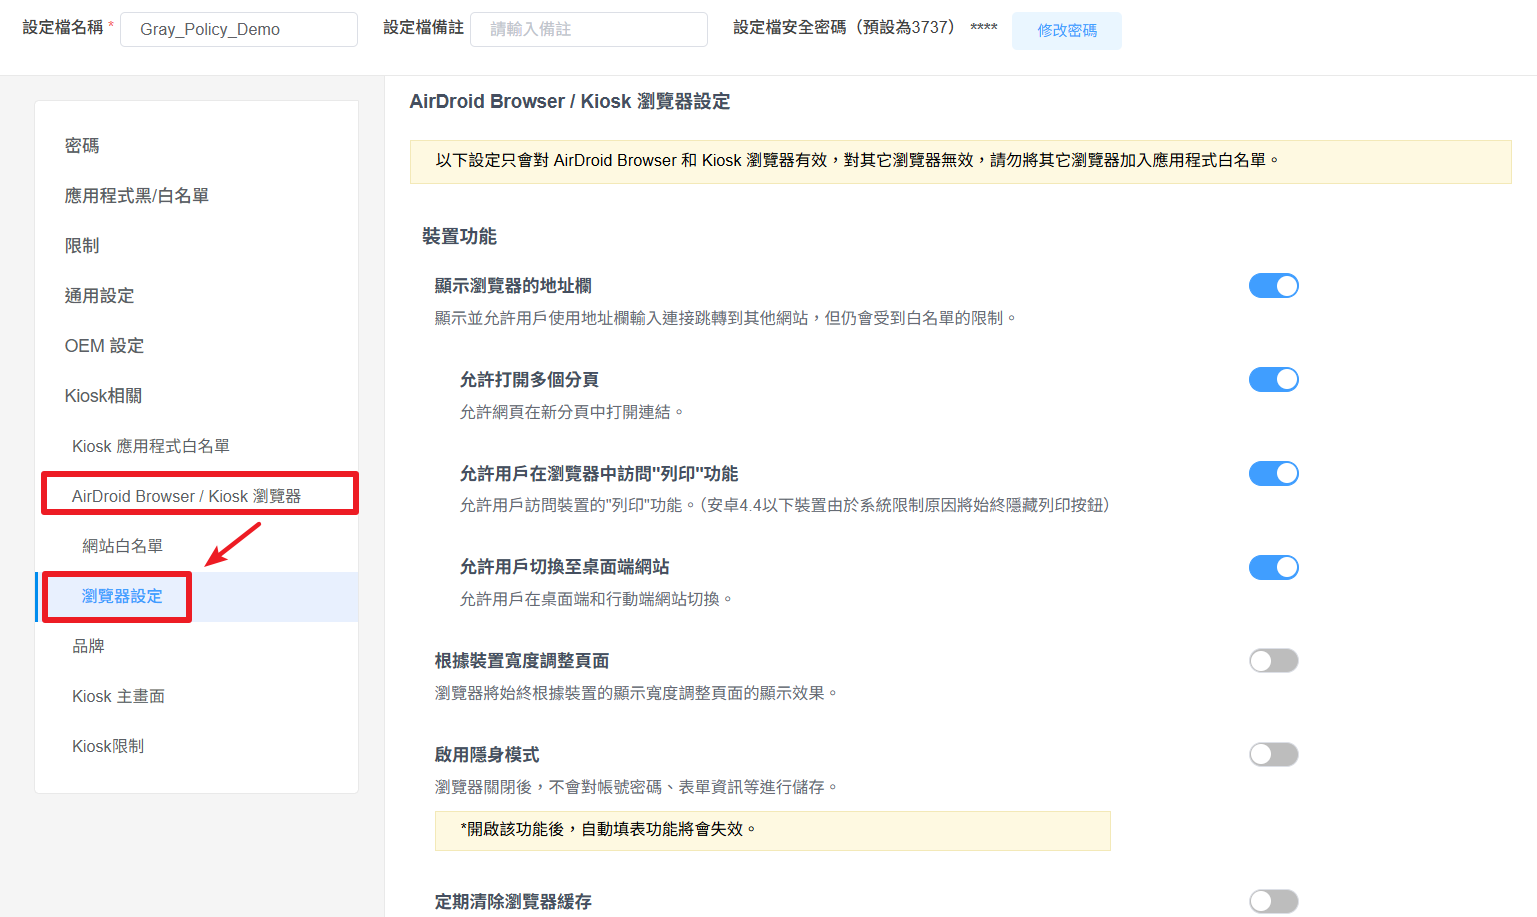1537x917 pixels.
Task: Open 應用程式黑/白名單 in sidebar
Action: 137,196
